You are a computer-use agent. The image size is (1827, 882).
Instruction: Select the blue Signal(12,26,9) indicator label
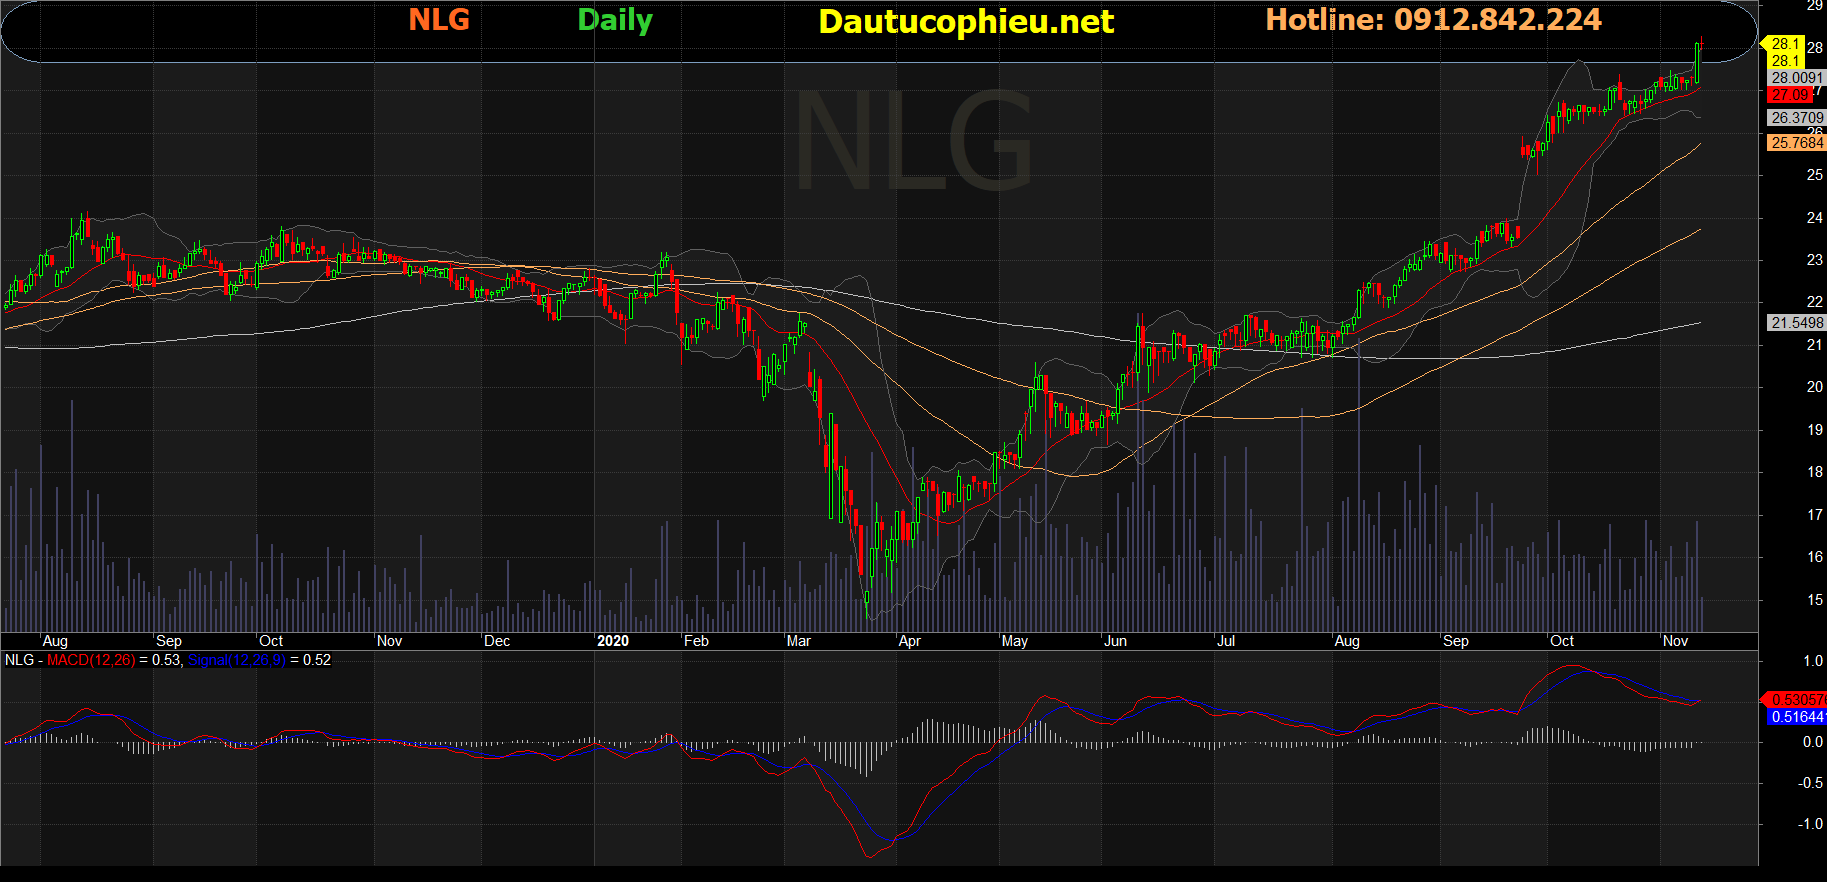(x=236, y=660)
